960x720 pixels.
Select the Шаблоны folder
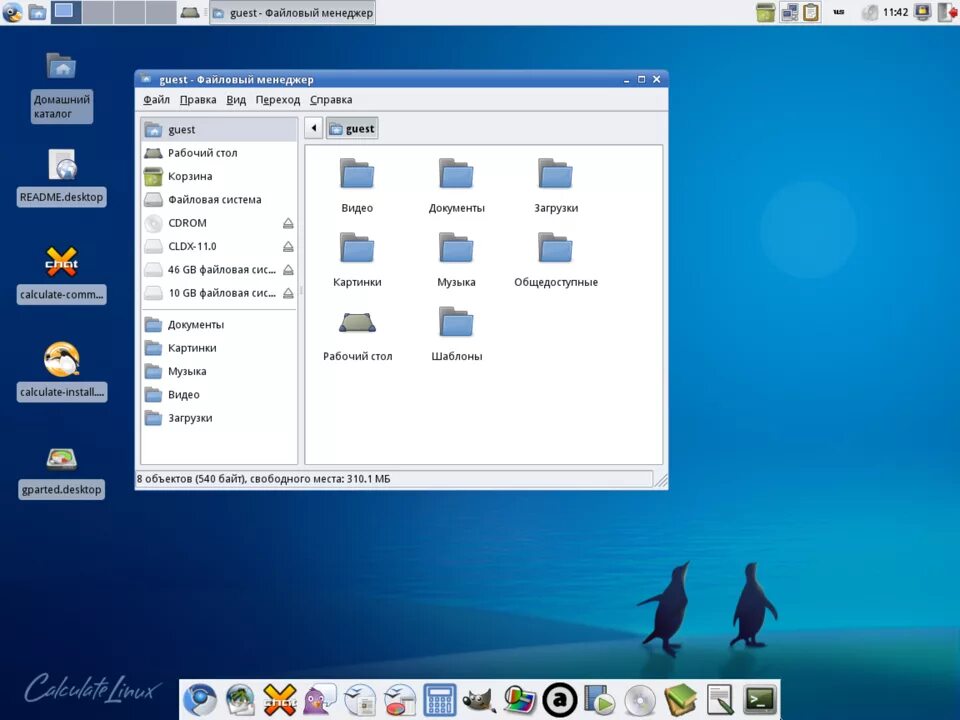pyautogui.click(x=457, y=334)
